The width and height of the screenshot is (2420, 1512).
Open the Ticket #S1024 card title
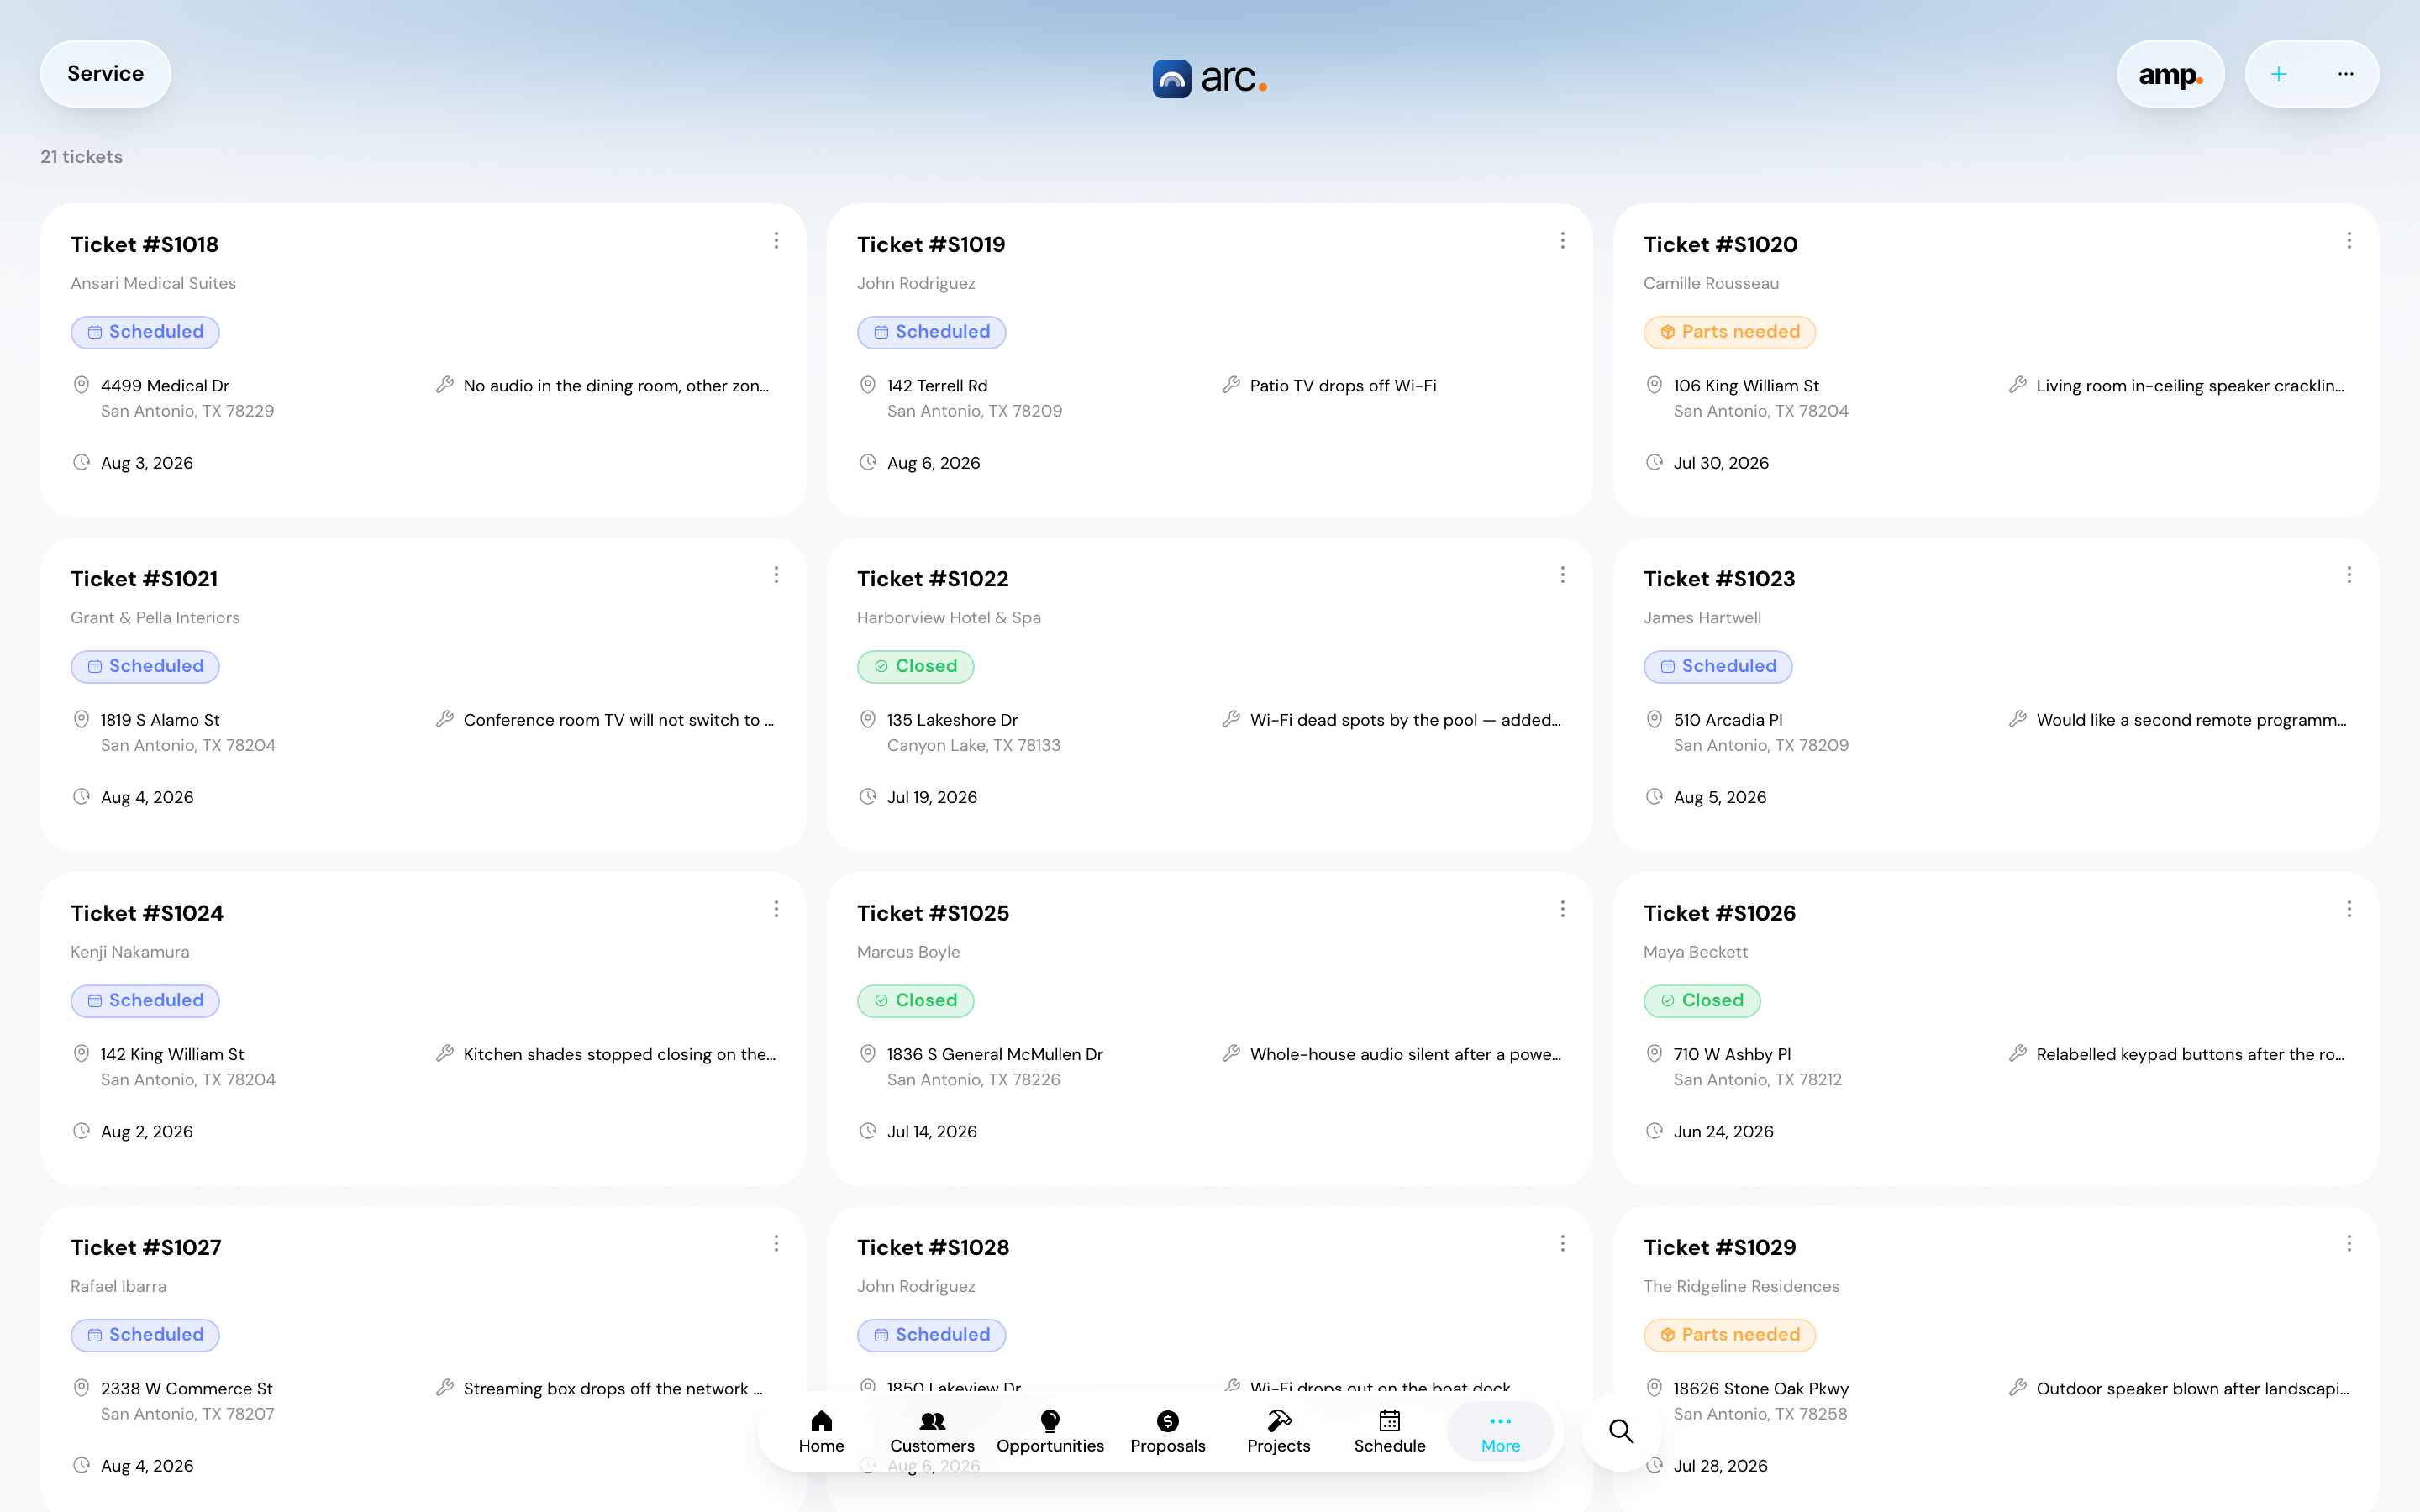pos(147,913)
